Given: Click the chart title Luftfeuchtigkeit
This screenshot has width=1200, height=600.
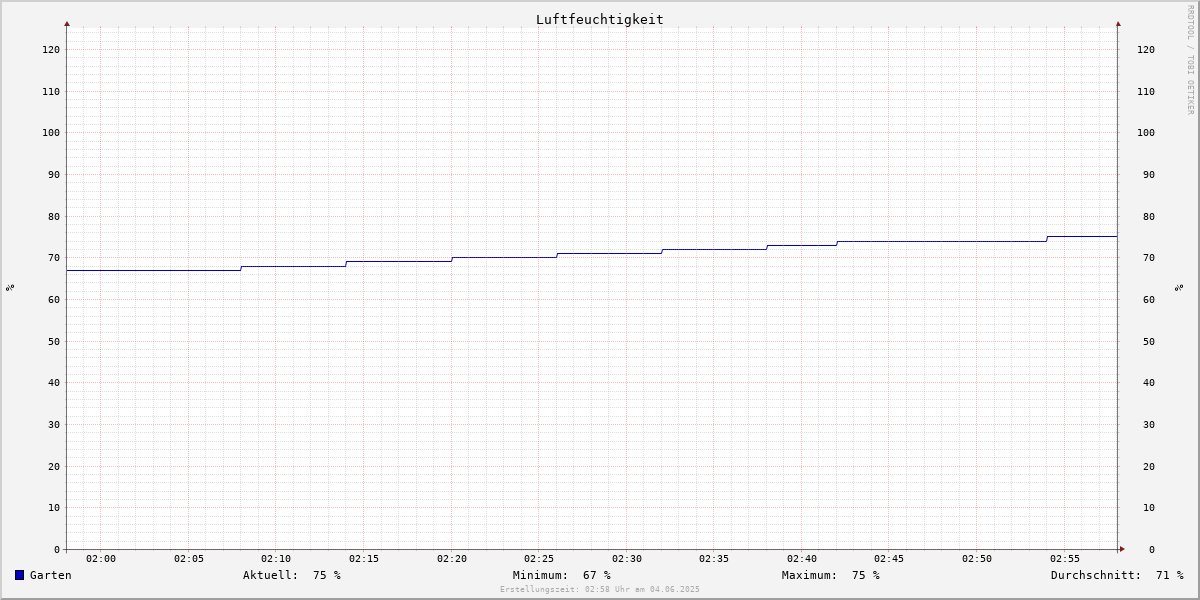Looking at the screenshot, I should pyautogui.click(x=599, y=19).
